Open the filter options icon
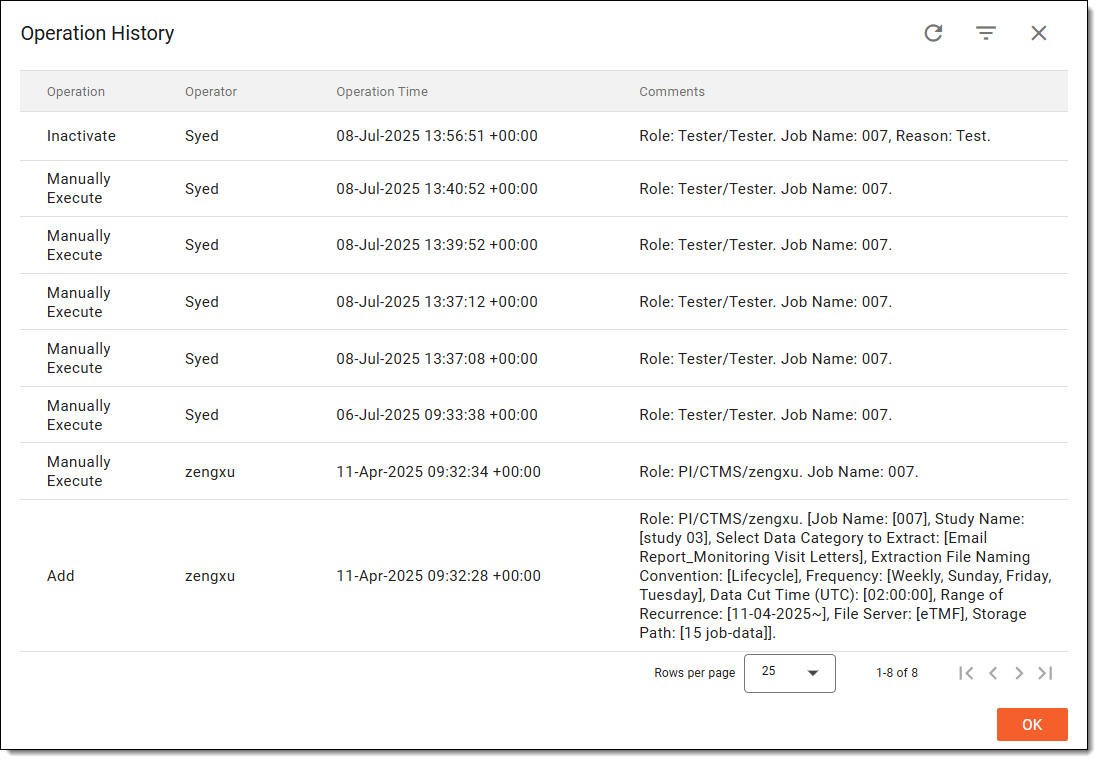 click(986, 33)
